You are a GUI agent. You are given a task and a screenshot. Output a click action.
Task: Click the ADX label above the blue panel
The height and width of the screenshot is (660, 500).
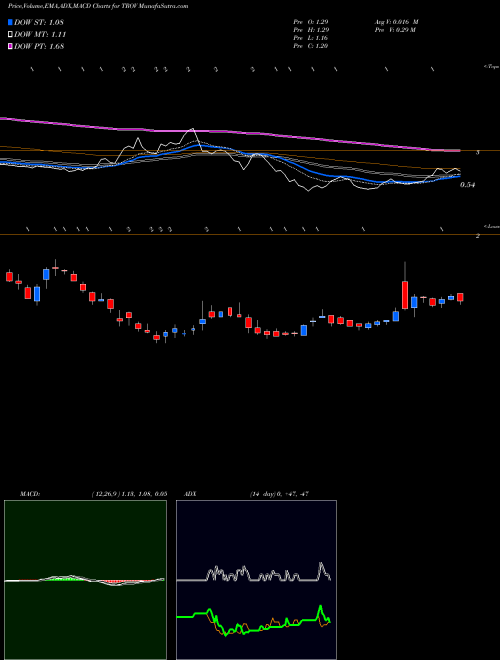coord(190,494)
